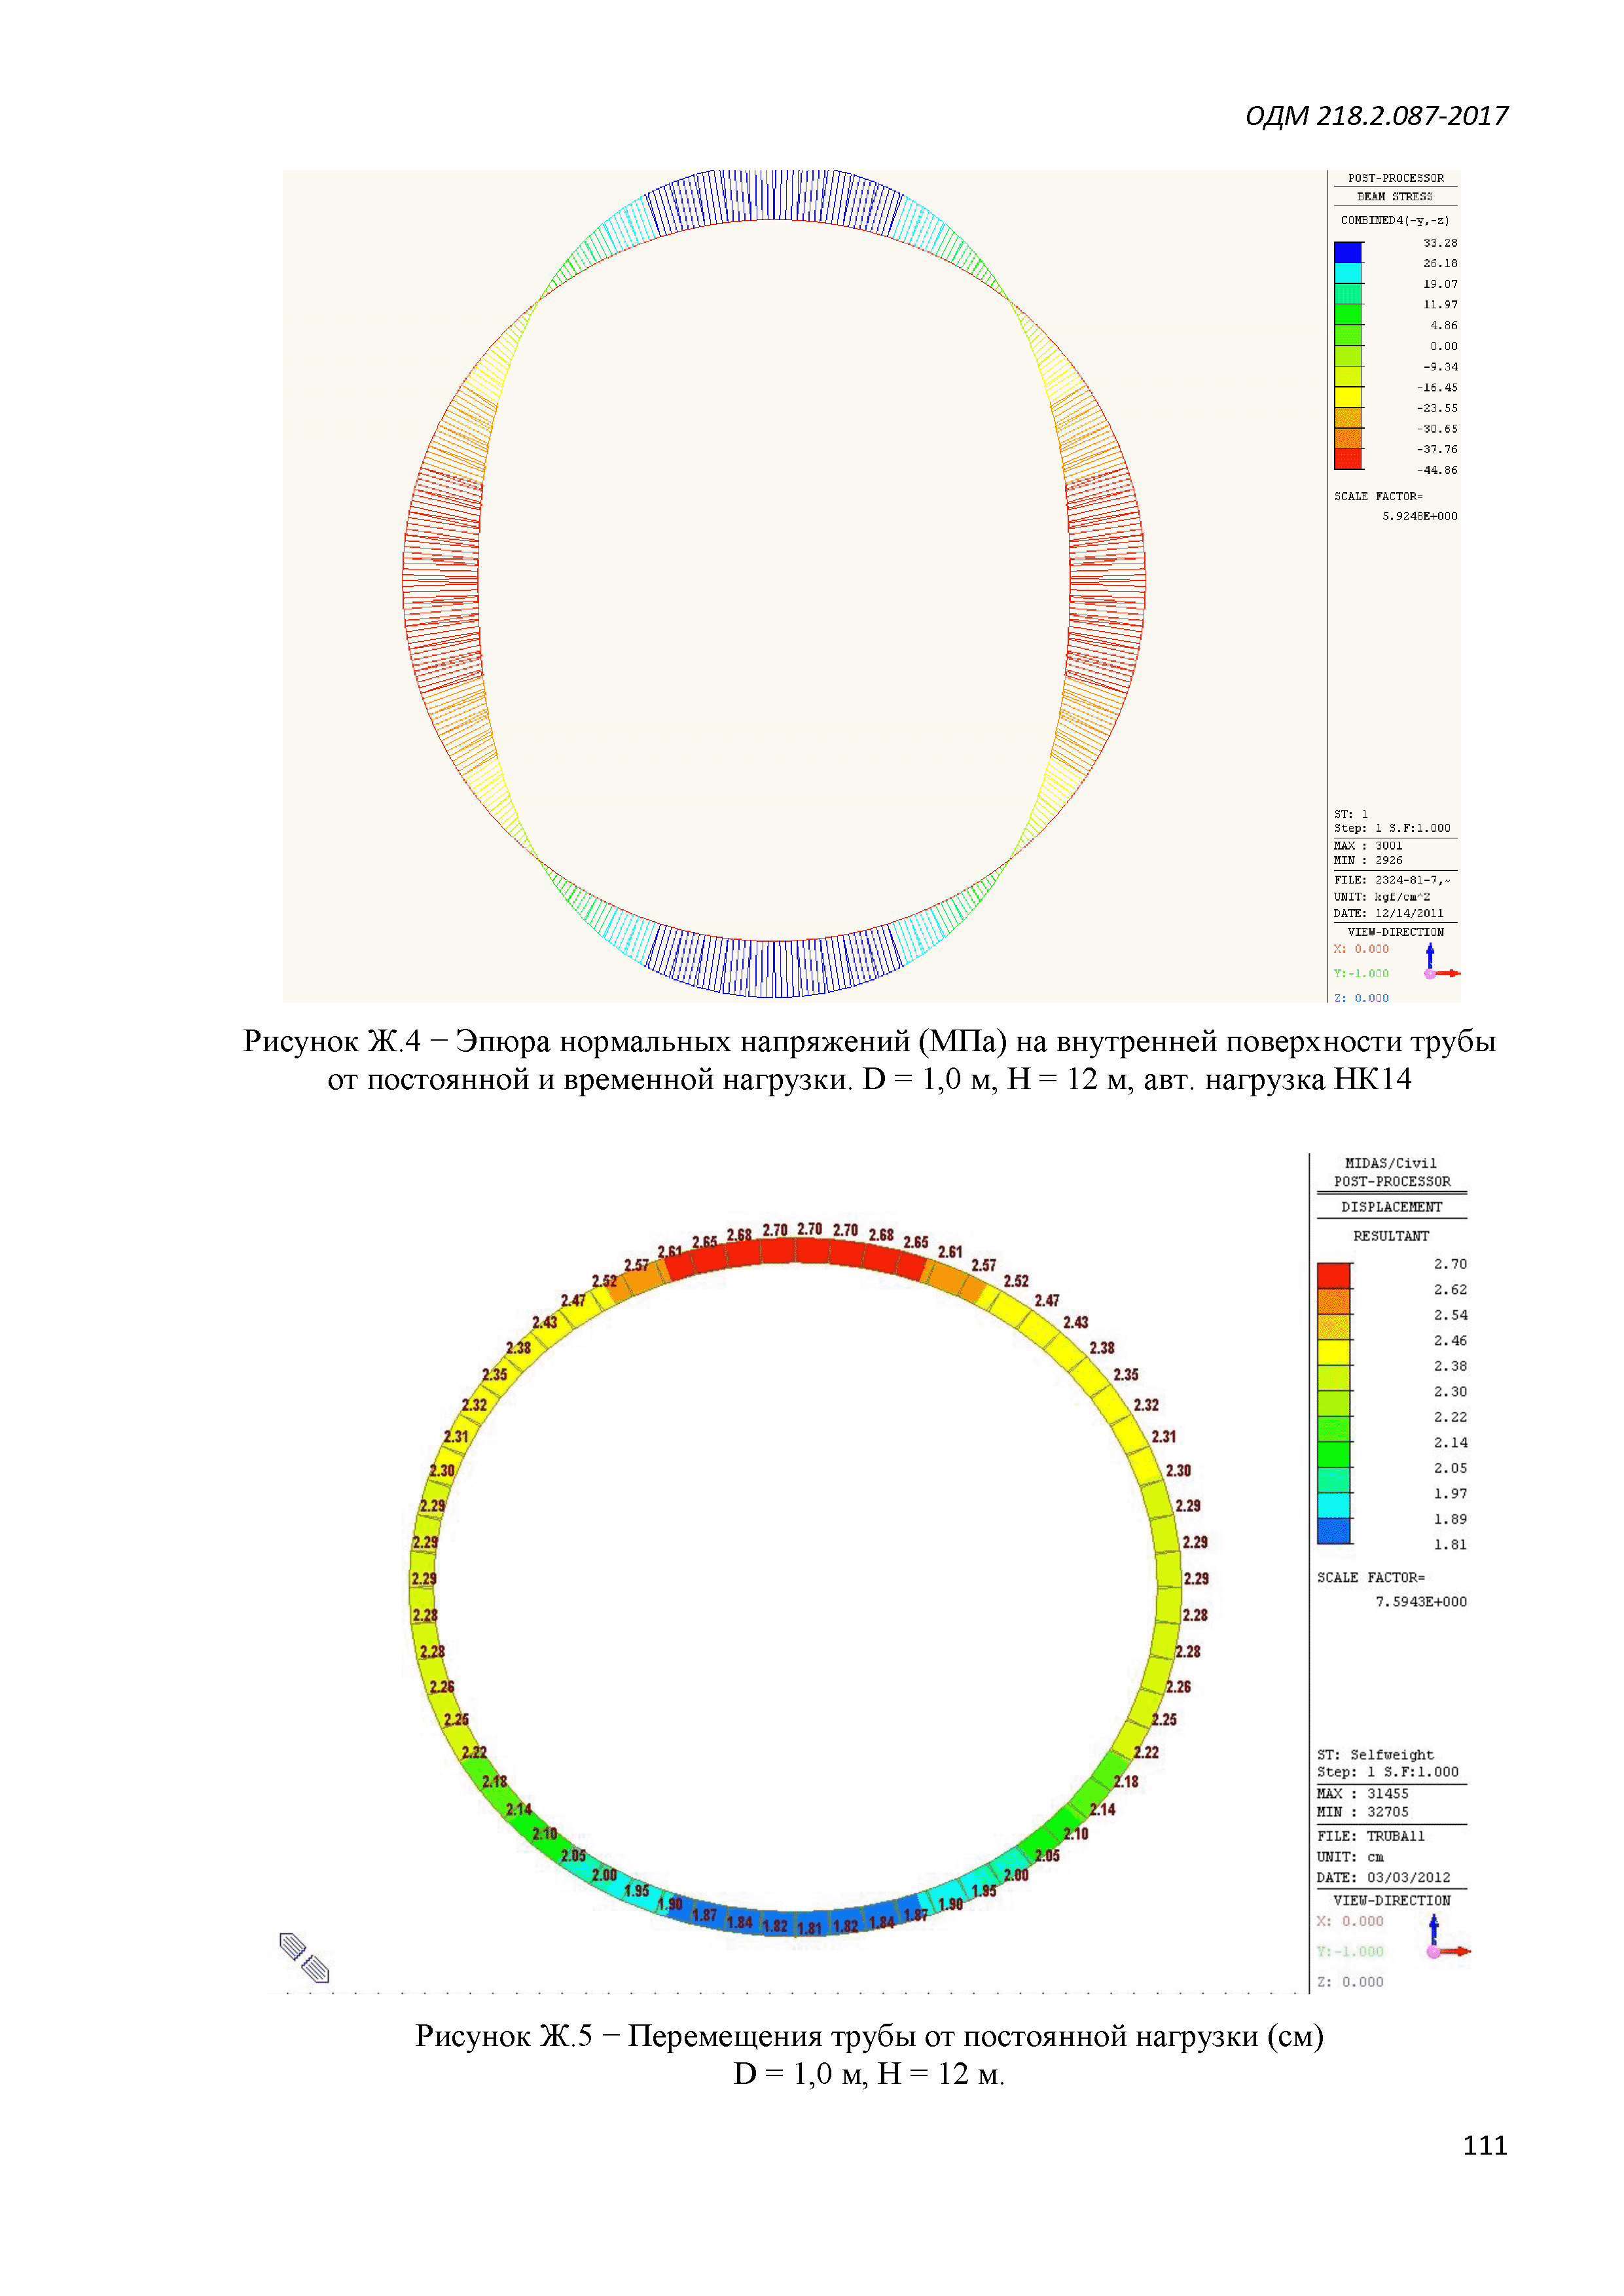Viewport: 1624px width, 2296px height.
Task: Click "UNIT: kgf/cm^2" entry
Action: tap(1381, 897)
